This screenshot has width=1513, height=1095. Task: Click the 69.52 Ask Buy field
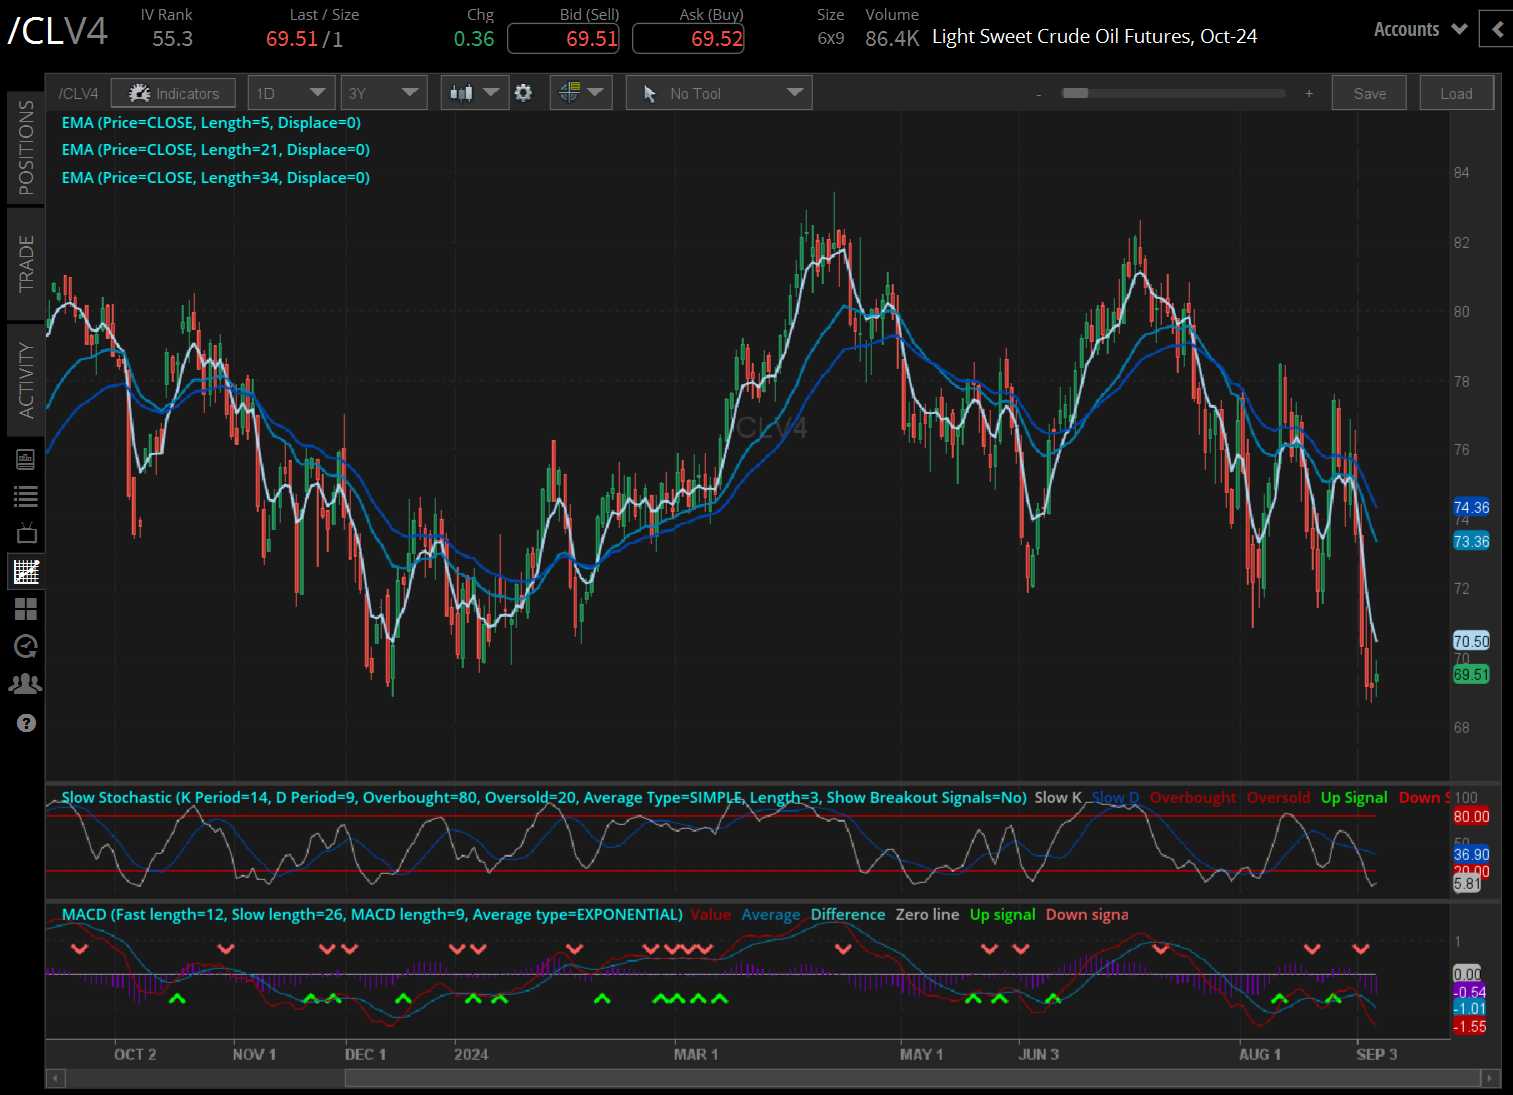[688, 38]
